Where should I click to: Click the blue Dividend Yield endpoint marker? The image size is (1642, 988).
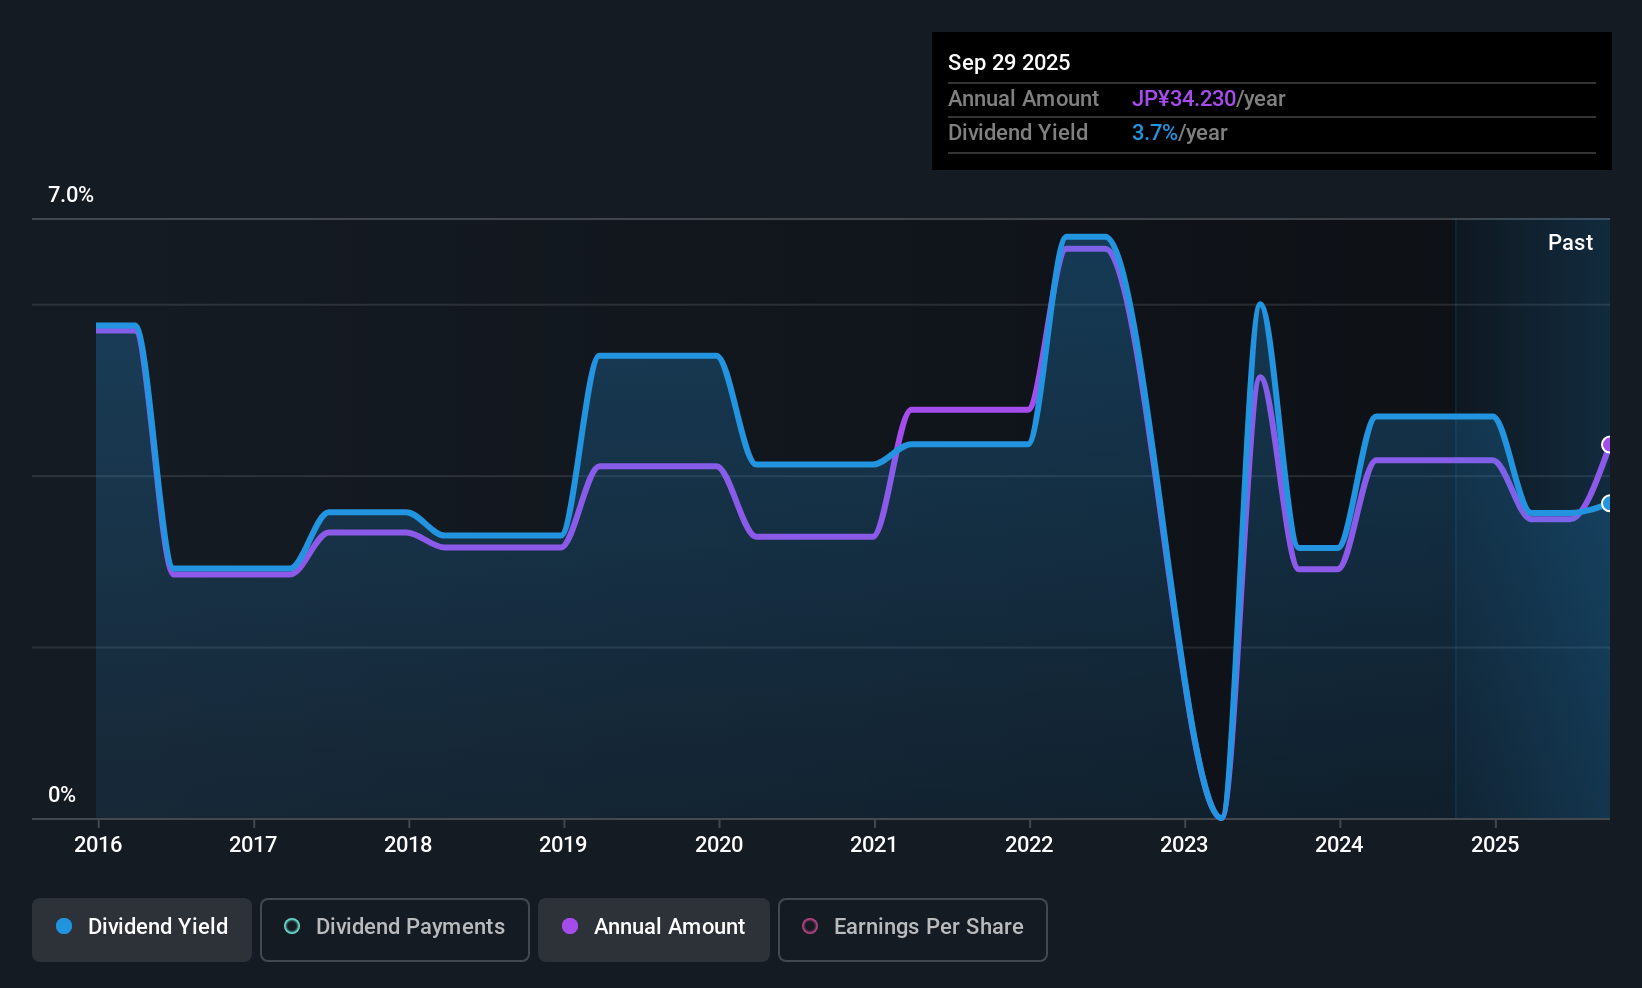[1608, 504]
